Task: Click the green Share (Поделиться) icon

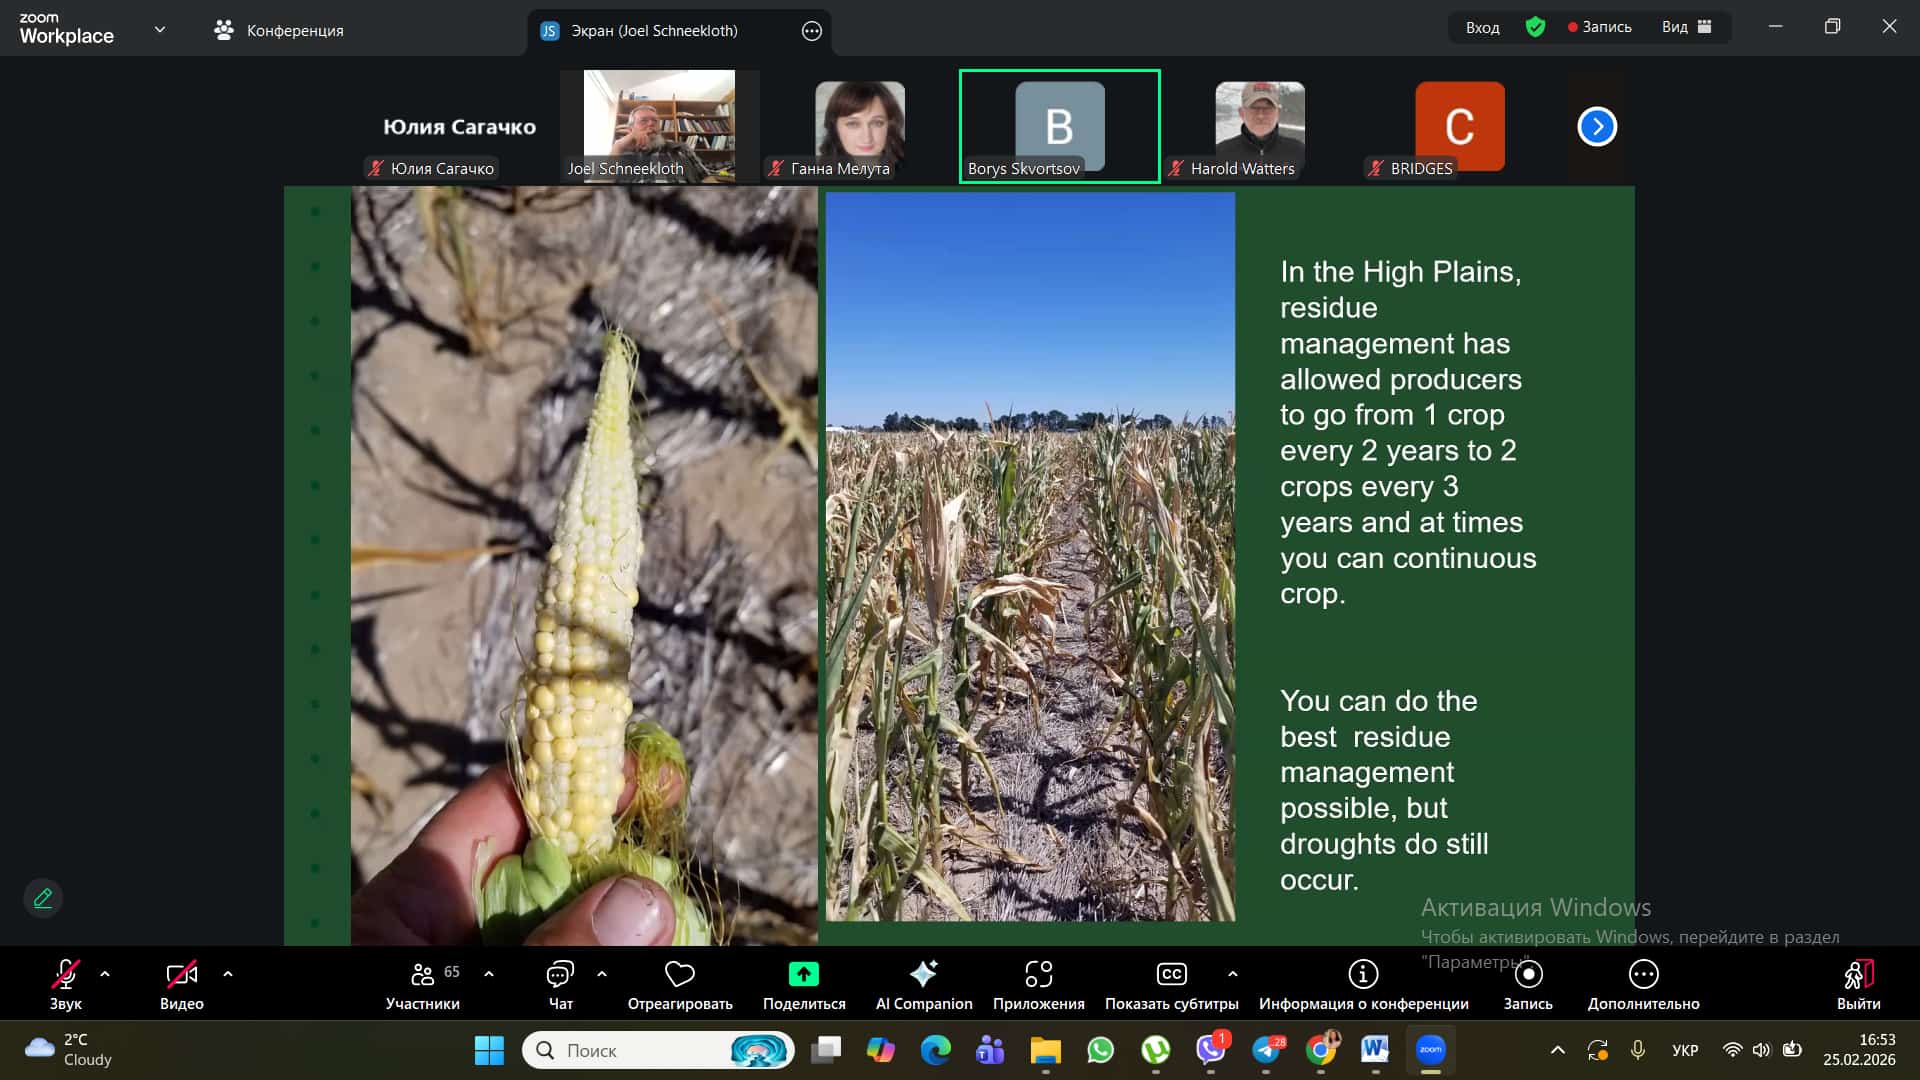Action: (803, 975)
